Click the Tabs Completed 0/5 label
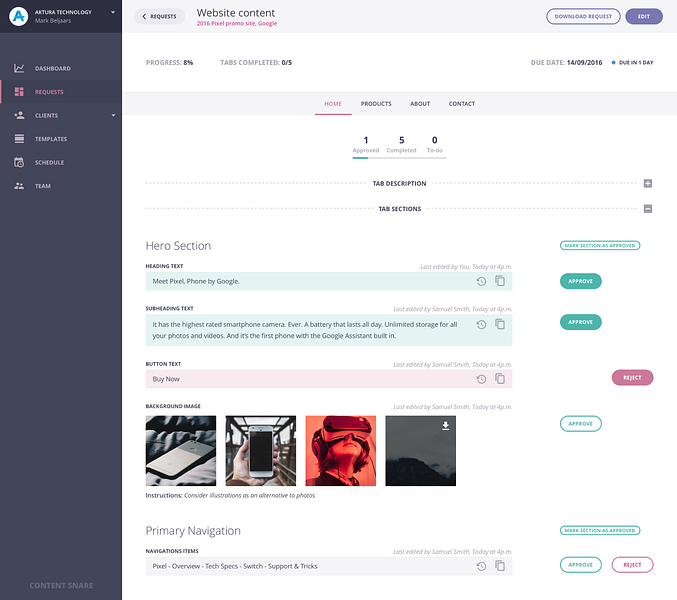 [x=256, y=63]
